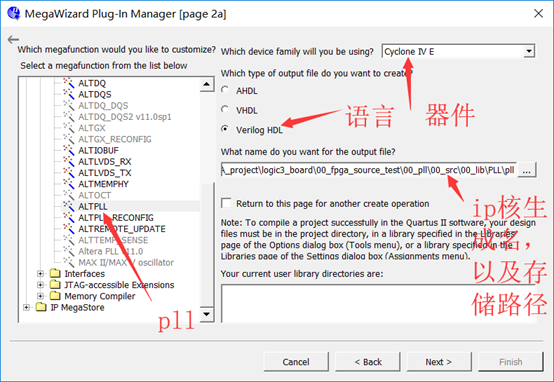Click the Memory Compiler folder icon
554x382 pixels.
pos(55,296)
